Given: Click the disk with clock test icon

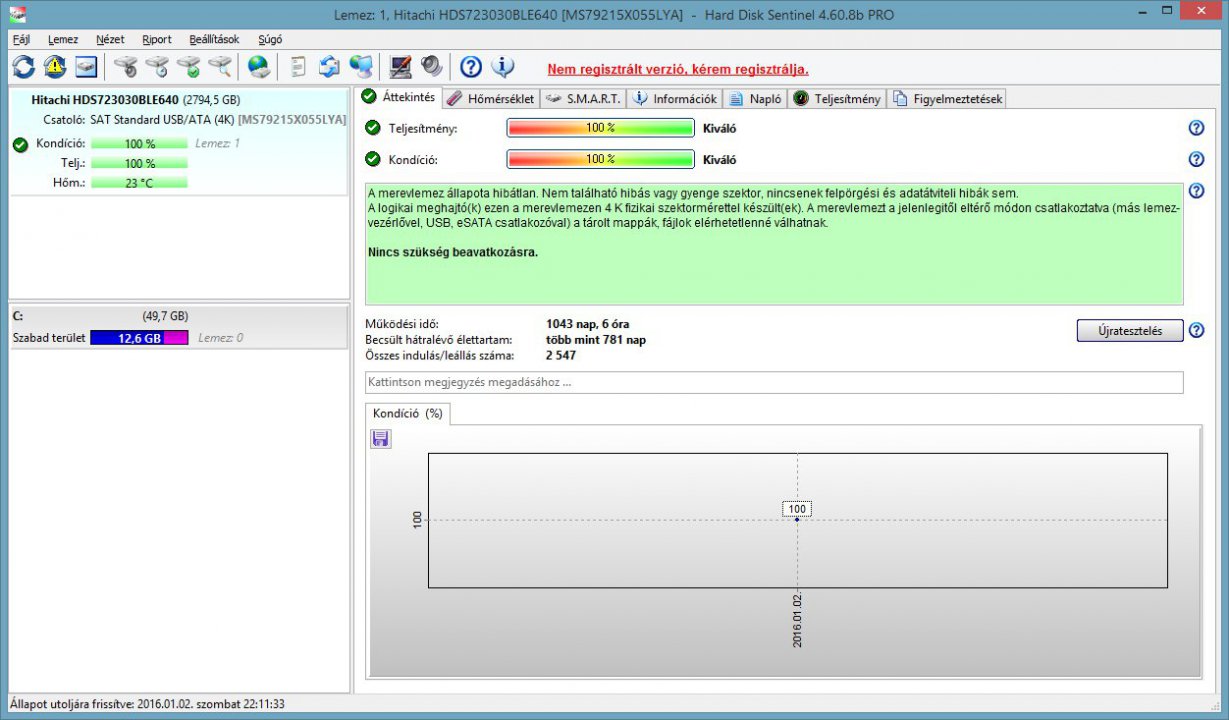Looking at the screenshot, I should coord(157,67).
